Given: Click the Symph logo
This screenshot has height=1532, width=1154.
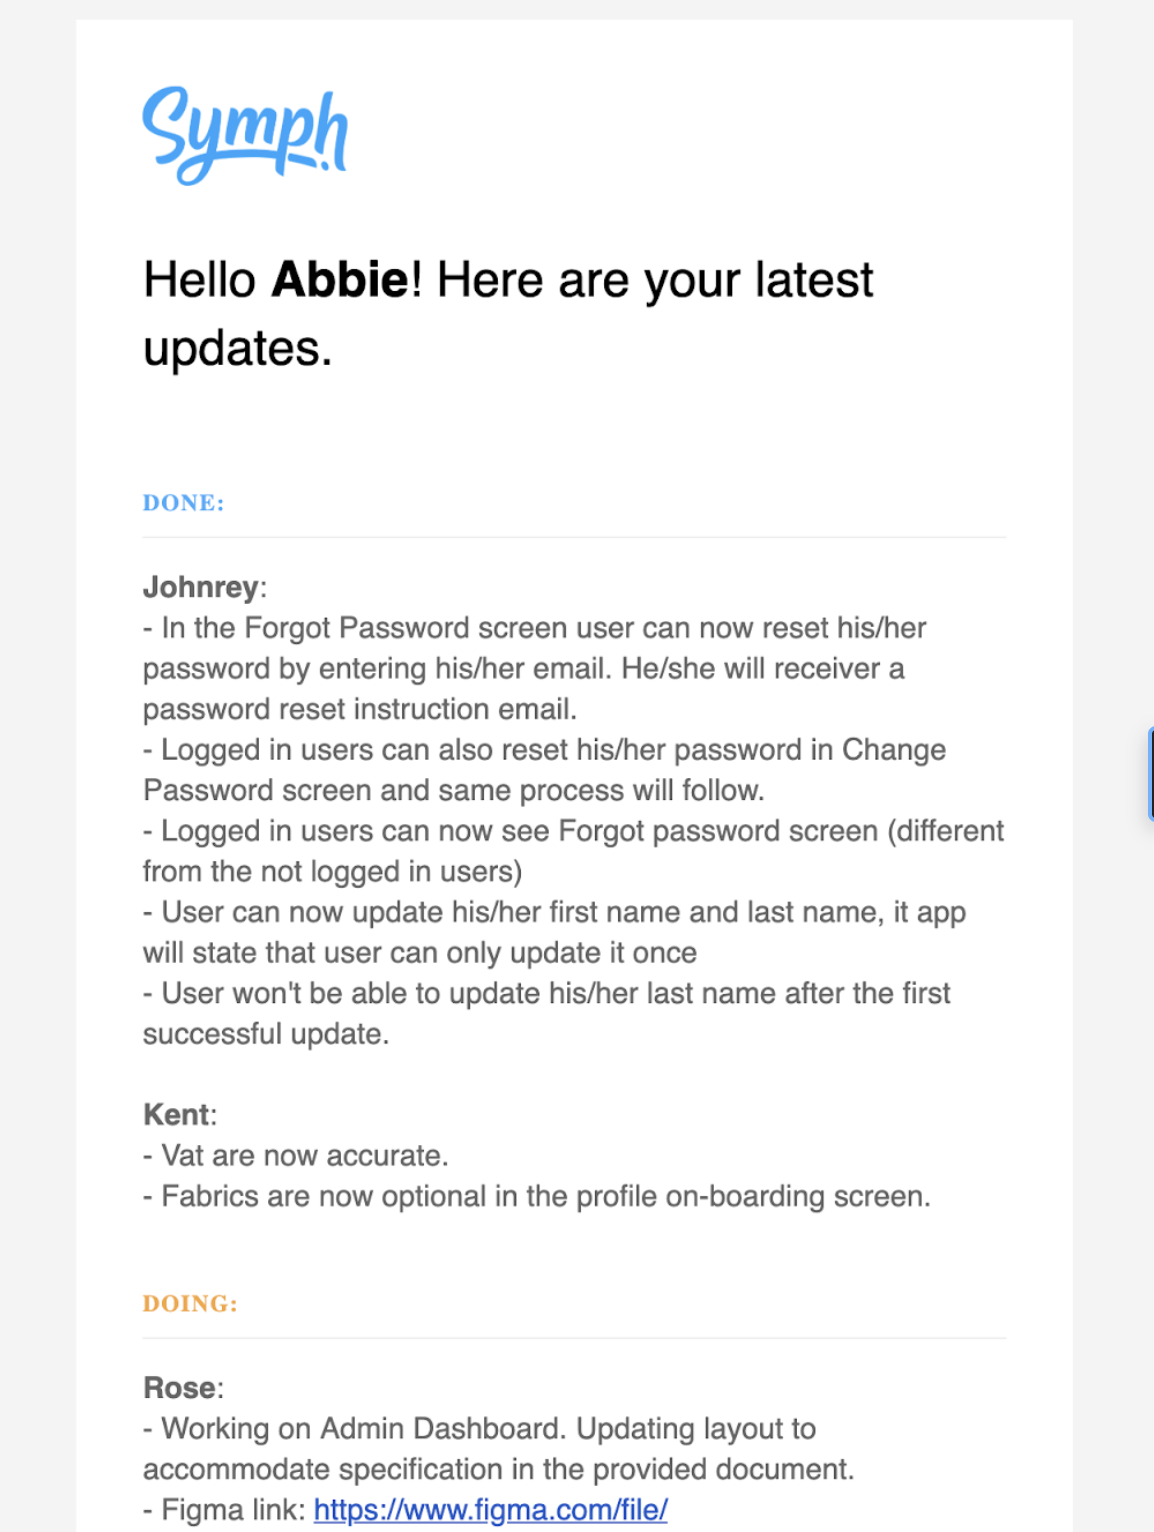Looking at the screenshot, I should coord(245,135).
